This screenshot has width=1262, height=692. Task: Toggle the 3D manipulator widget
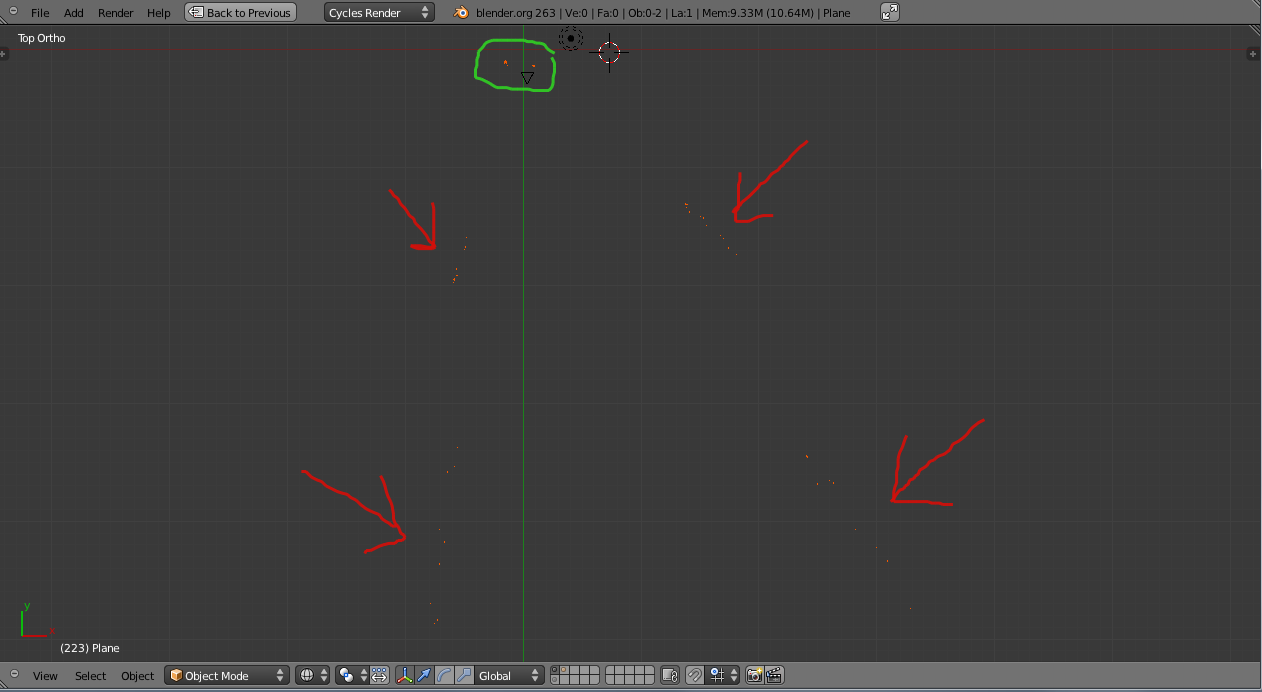tap(404, 675)
